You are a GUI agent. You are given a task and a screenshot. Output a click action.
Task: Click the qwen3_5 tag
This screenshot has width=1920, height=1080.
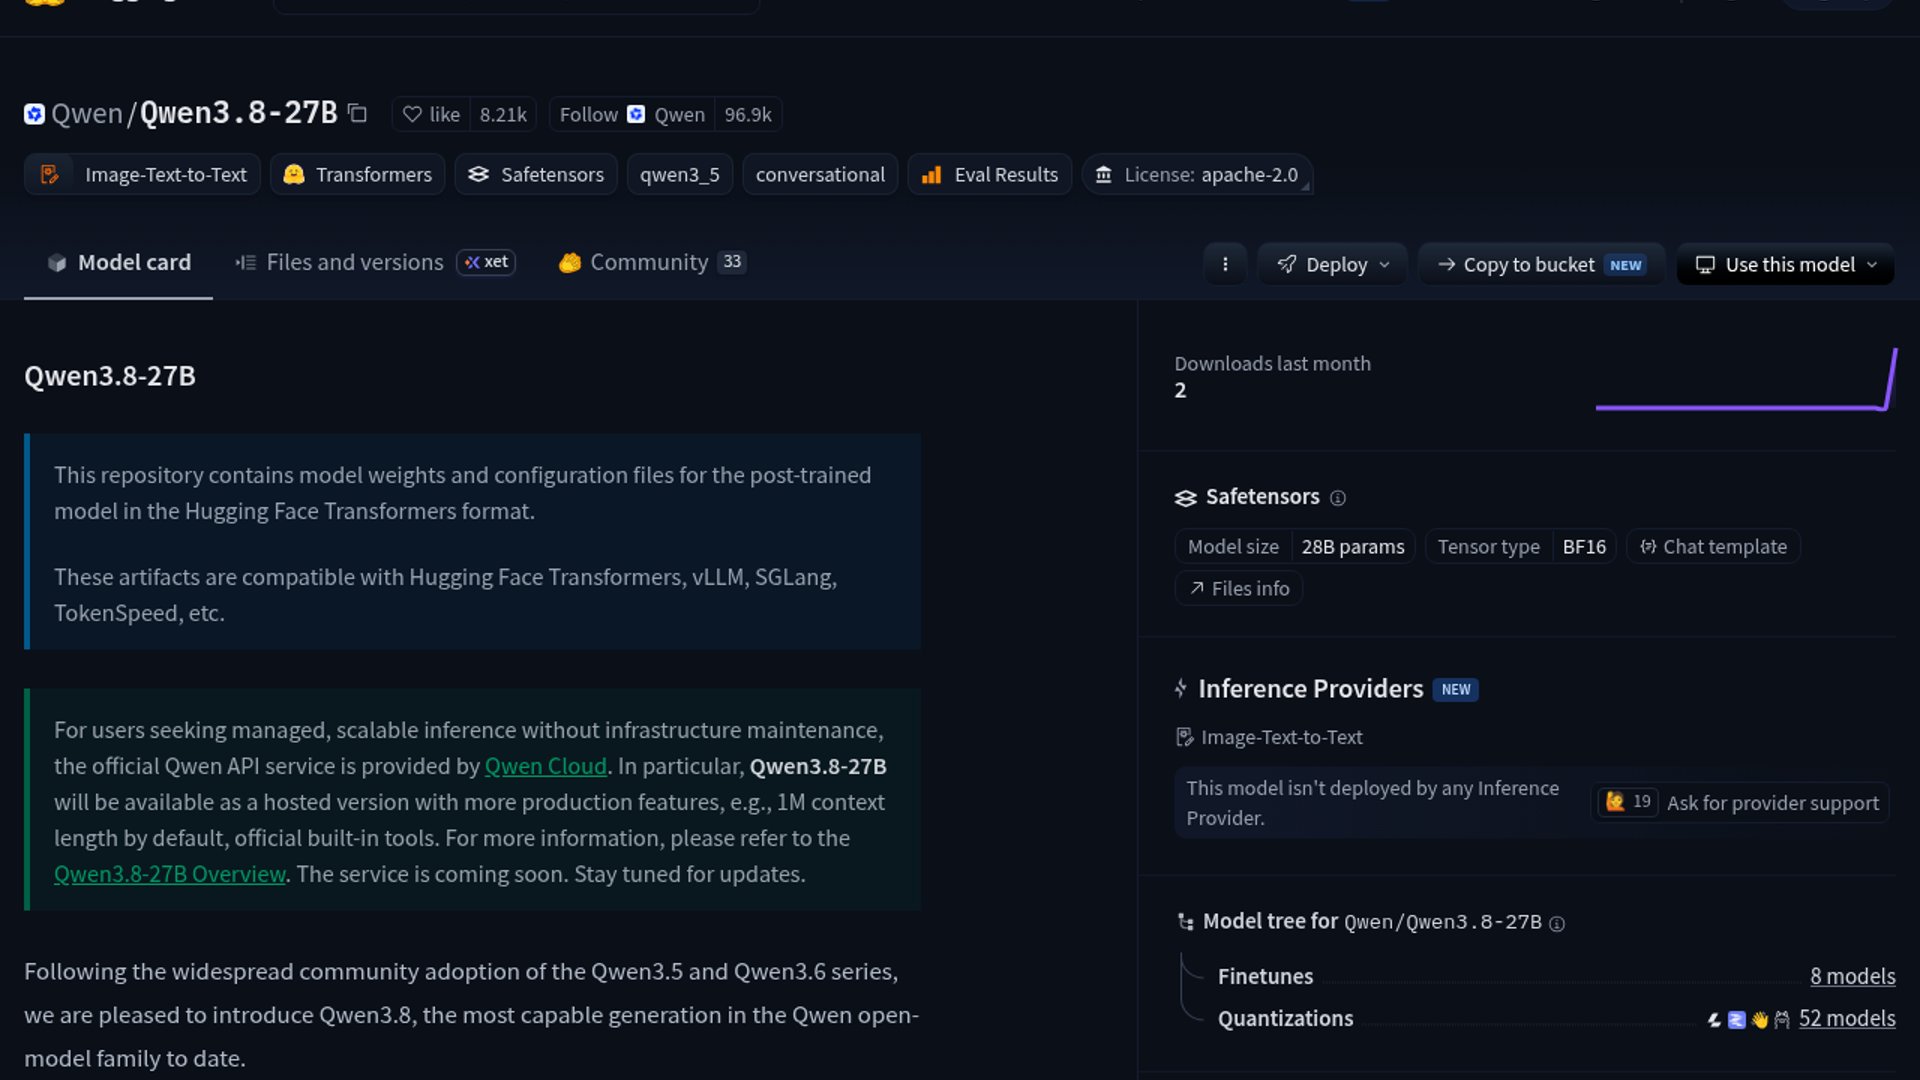[680, 175]
